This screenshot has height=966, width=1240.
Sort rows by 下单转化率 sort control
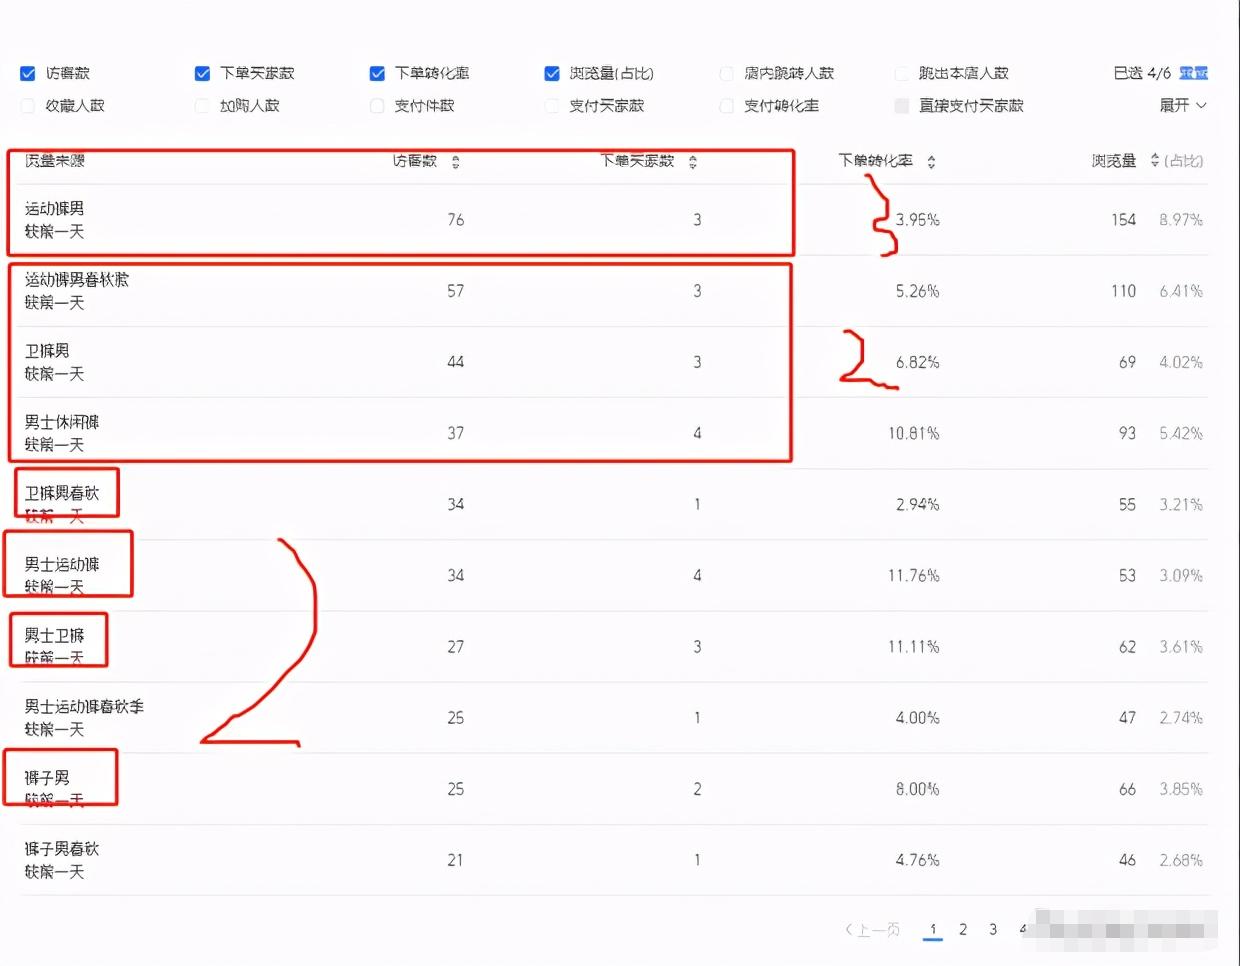point(930,161)
